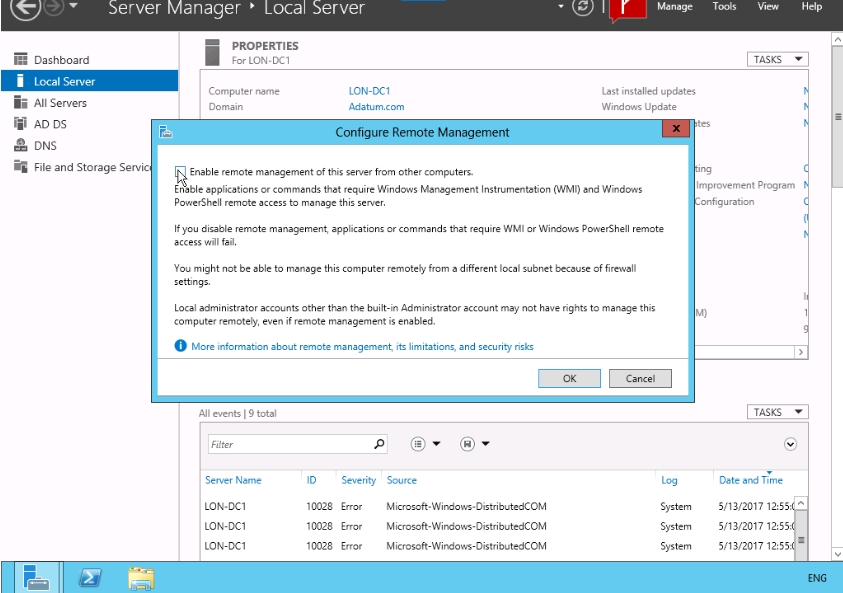Open the View menu
The width and height of the screenshot is (843, 593).
pyautogui.click(x=768, y=7)
